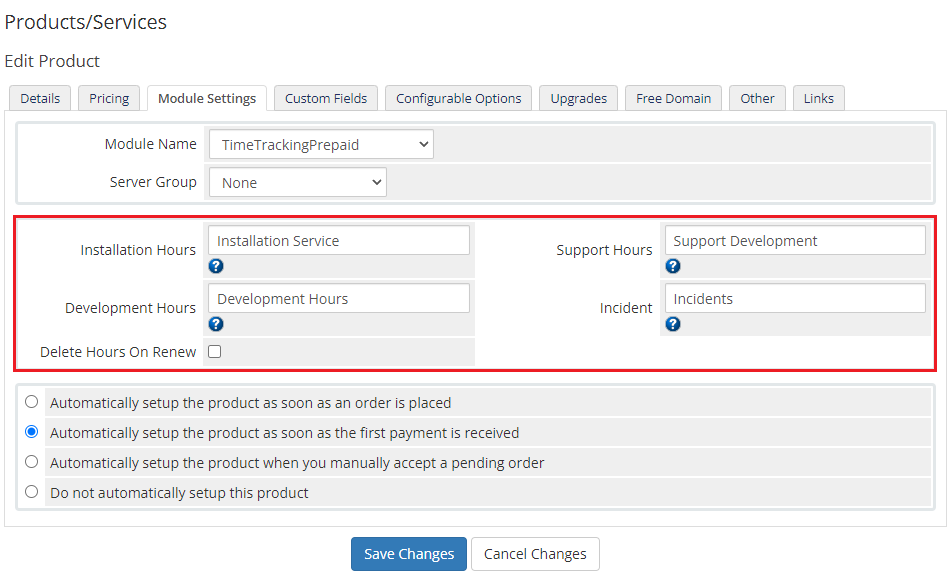Focus the Installation Hours input field
949x588 pixels.
coord(339,241)
